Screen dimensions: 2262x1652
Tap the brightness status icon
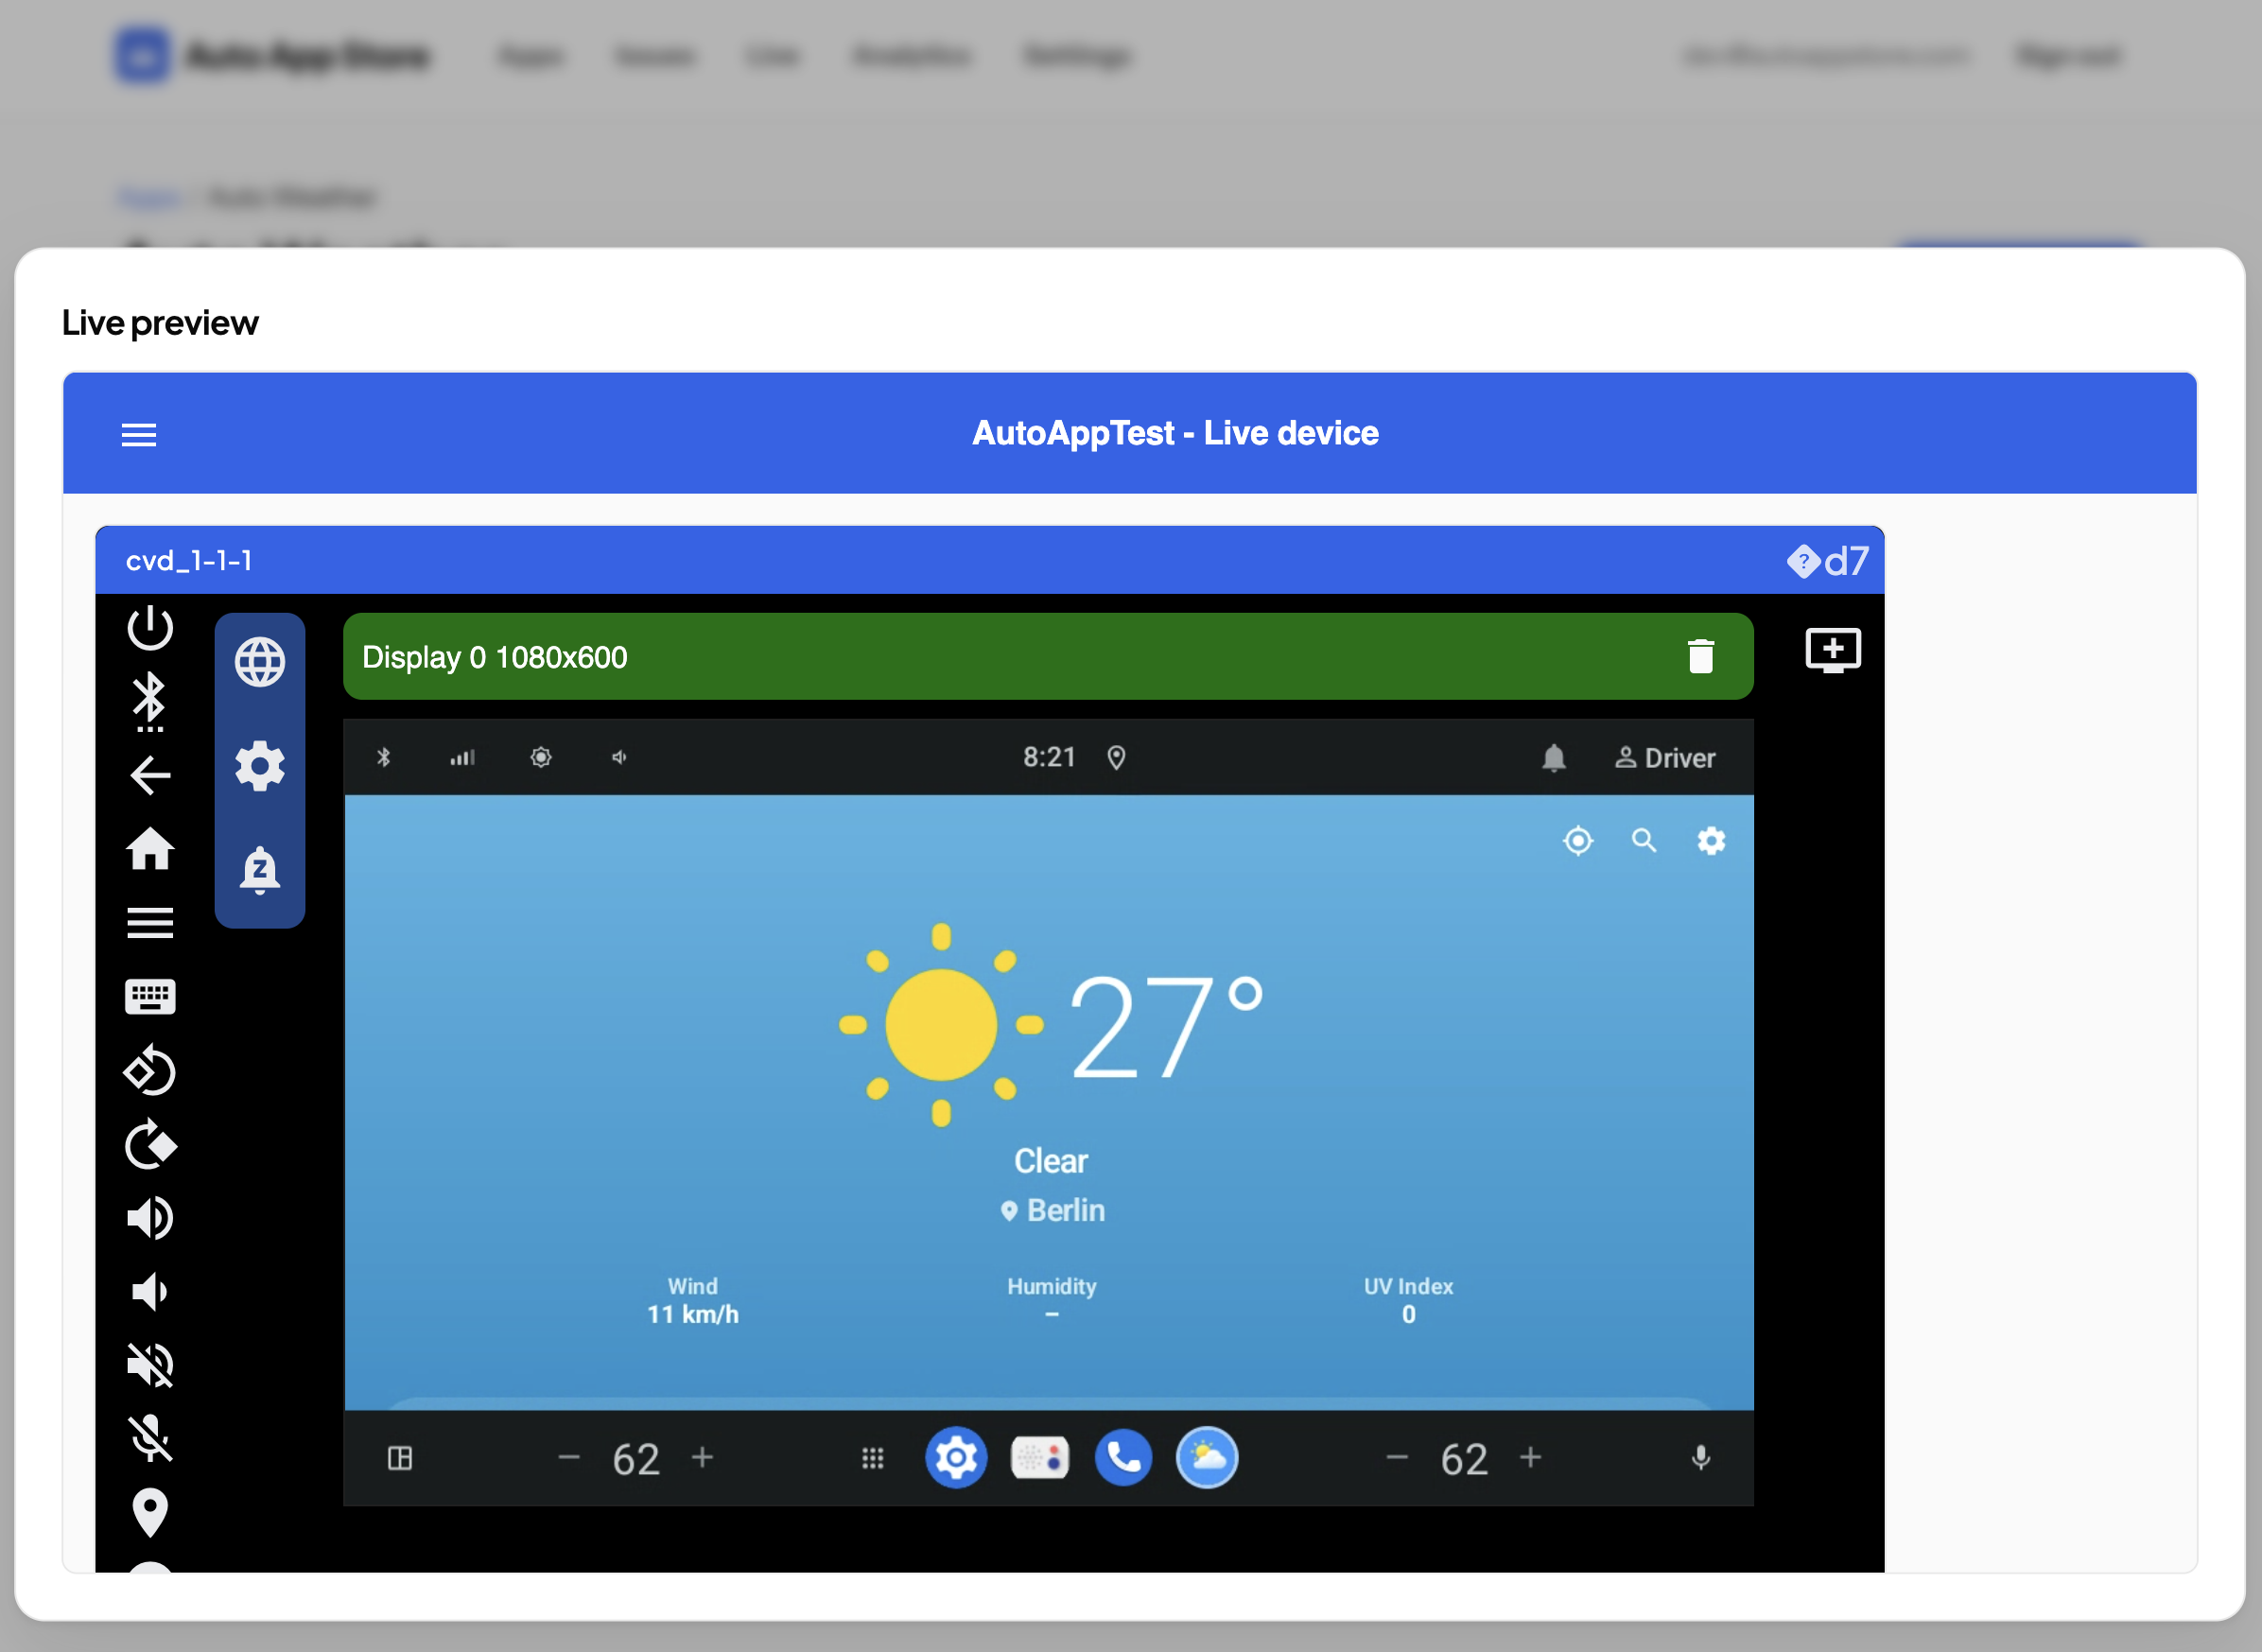(541, 757)
